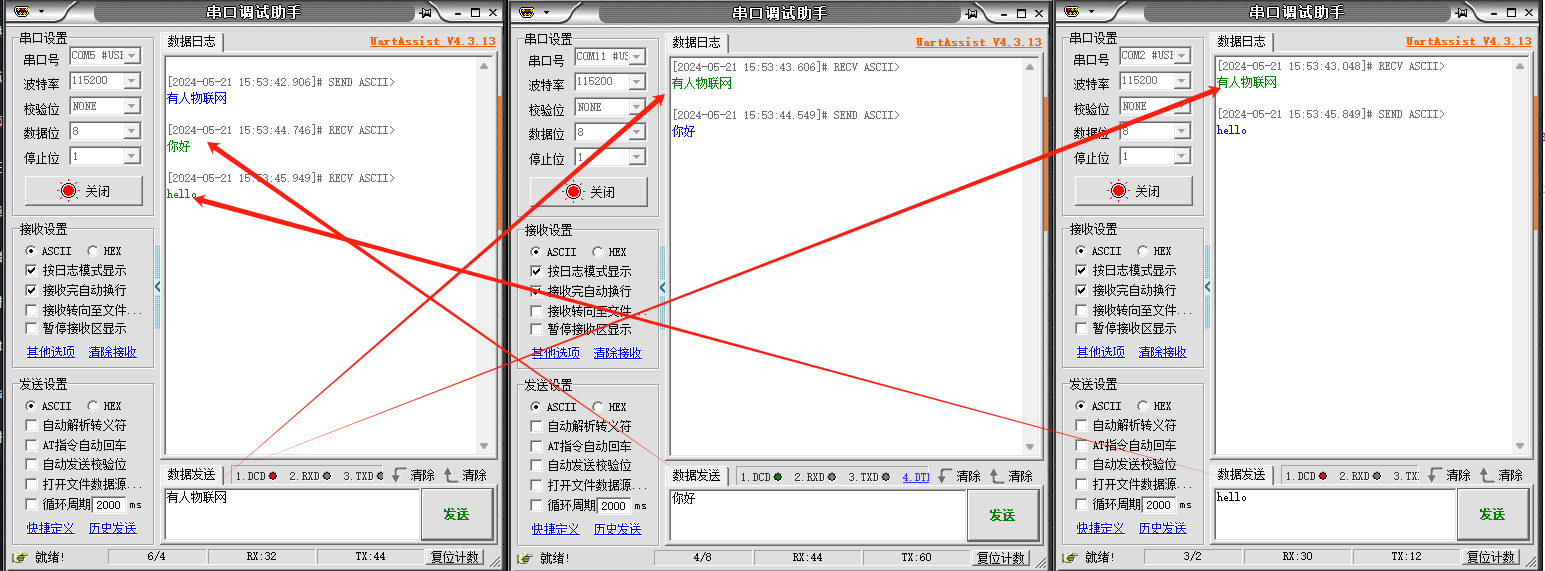The height and width of the screenshot is (571, 1545).
Task: Open 历史发送 link in COM2 window
Action: coord(1163,528)
